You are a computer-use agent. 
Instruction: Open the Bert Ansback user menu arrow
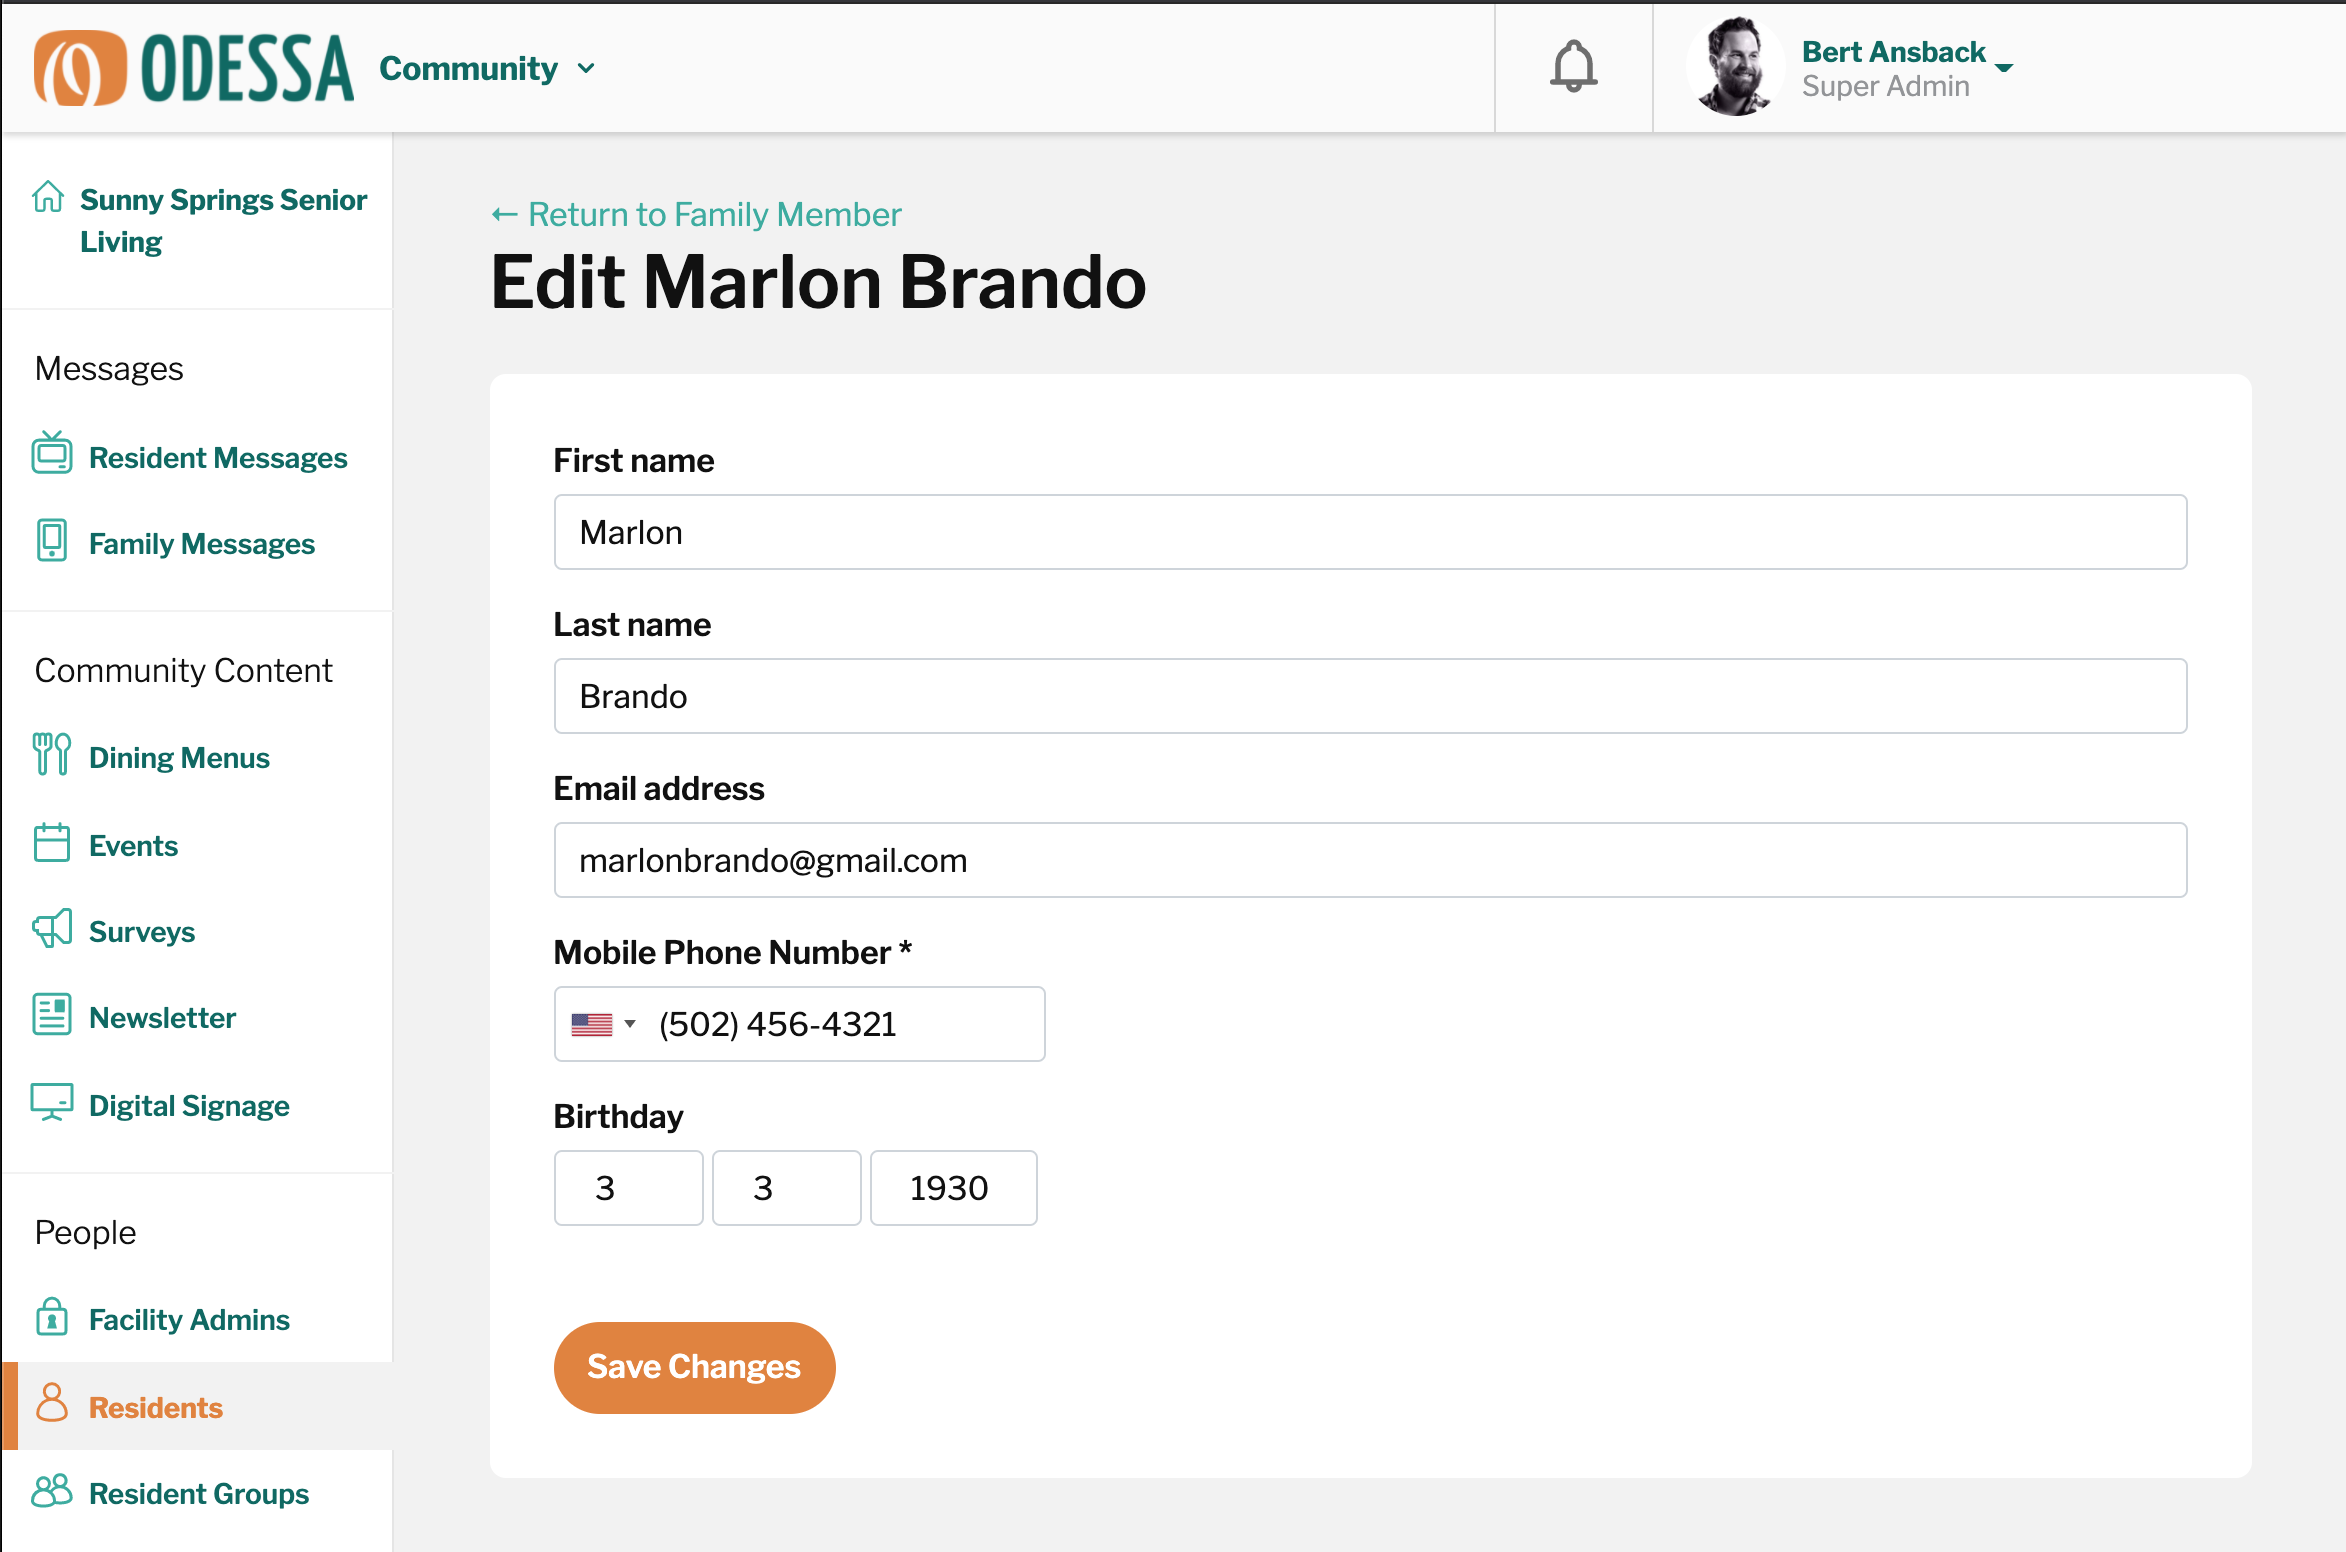pyautogui.click(x=2004, y=67)
